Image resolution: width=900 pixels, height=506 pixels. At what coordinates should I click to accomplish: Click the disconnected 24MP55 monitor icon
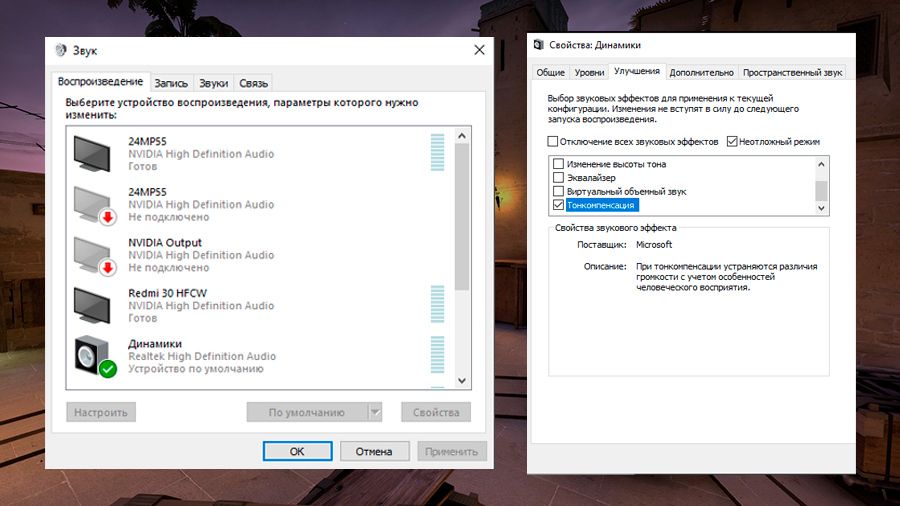[94, 204]
